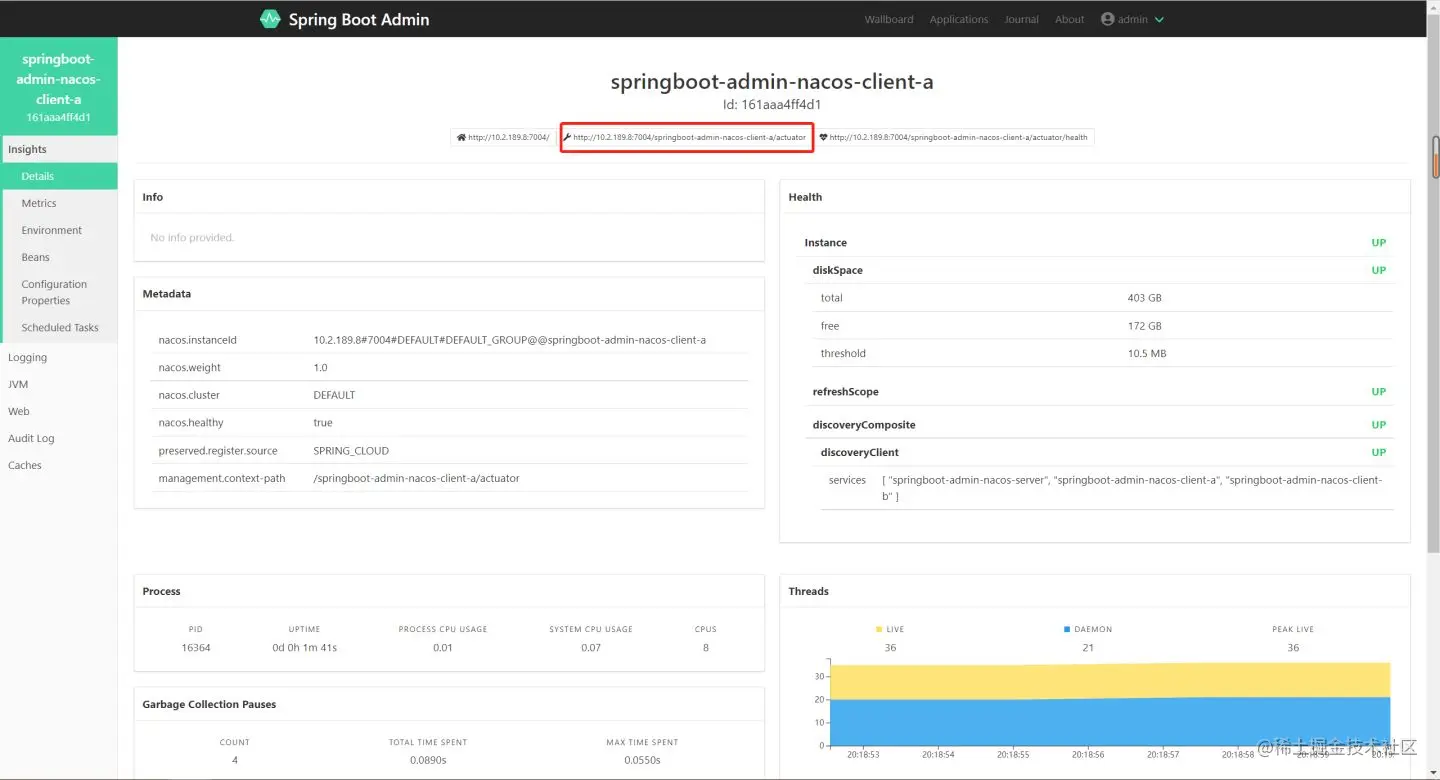
Task: Open Environment in the sidebar
Action: (x=59, y=230)
